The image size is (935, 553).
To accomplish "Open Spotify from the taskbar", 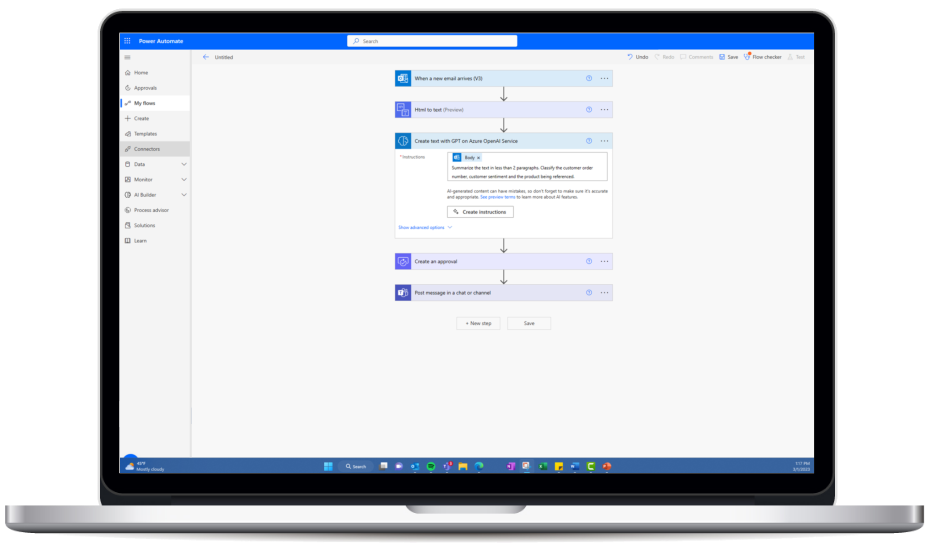I will click(x=431, y=467).
